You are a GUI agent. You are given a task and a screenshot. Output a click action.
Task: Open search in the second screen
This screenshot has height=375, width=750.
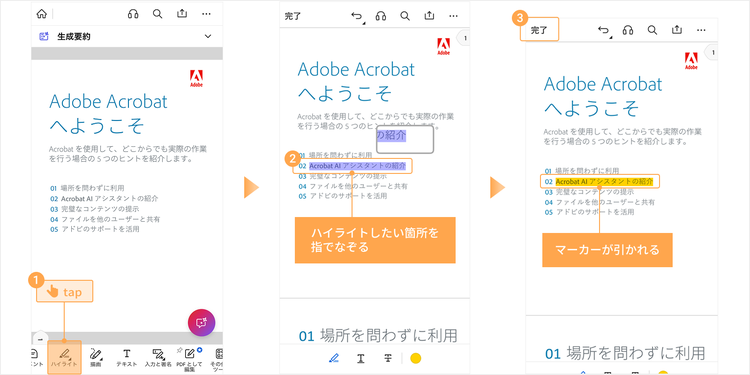click(x=405, y=16)
